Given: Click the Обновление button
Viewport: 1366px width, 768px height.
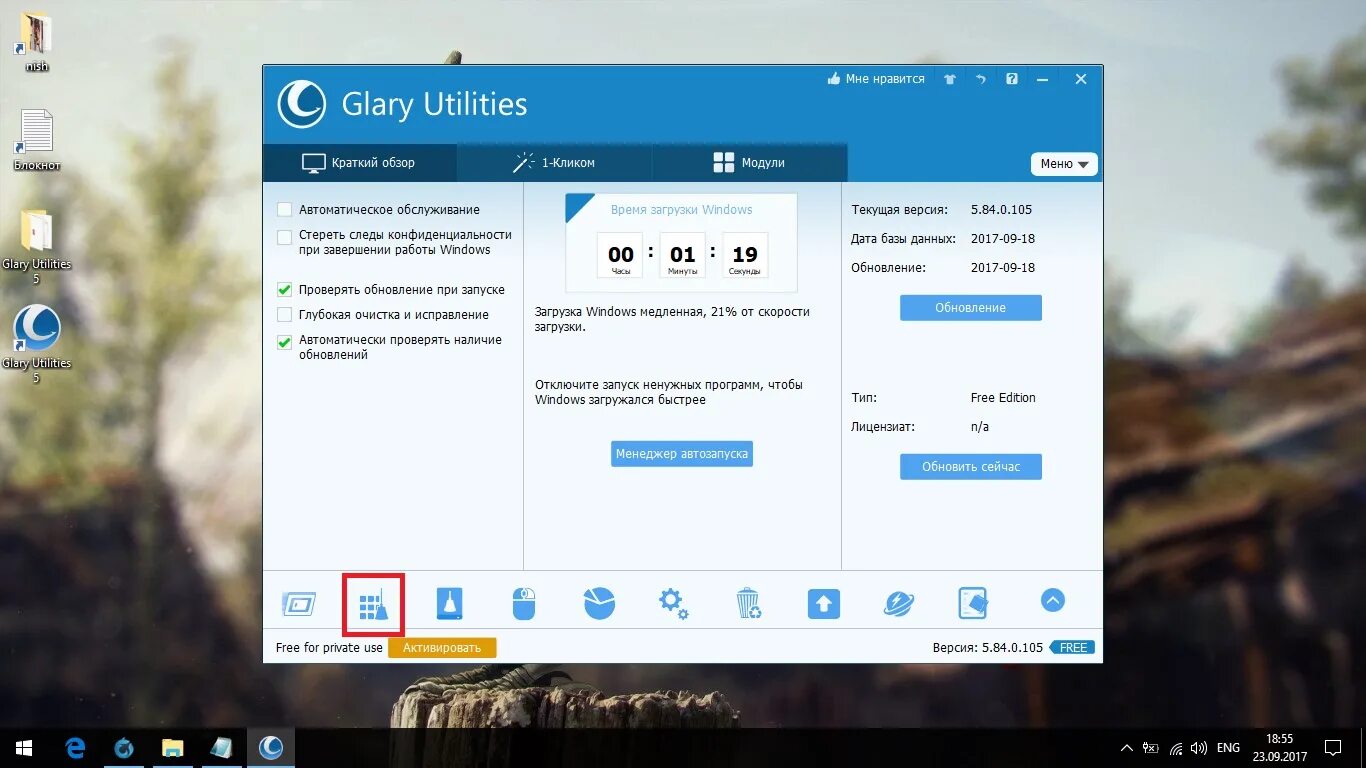Looking at the screenshot, I should pyautogui.click(x=971, y=307).
